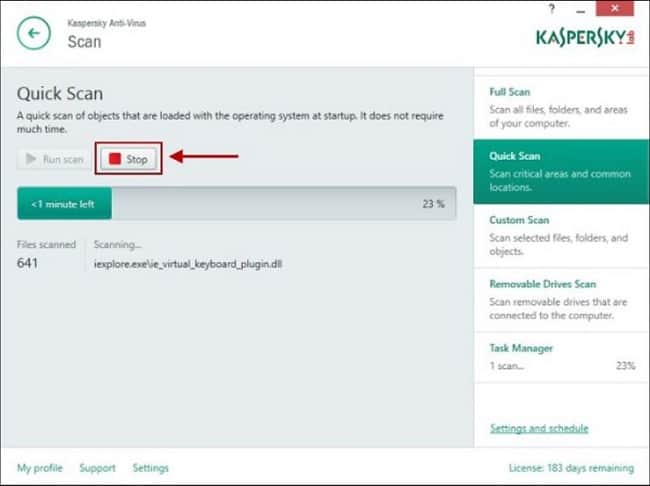Click the files scanned count 641

point(27,263)
